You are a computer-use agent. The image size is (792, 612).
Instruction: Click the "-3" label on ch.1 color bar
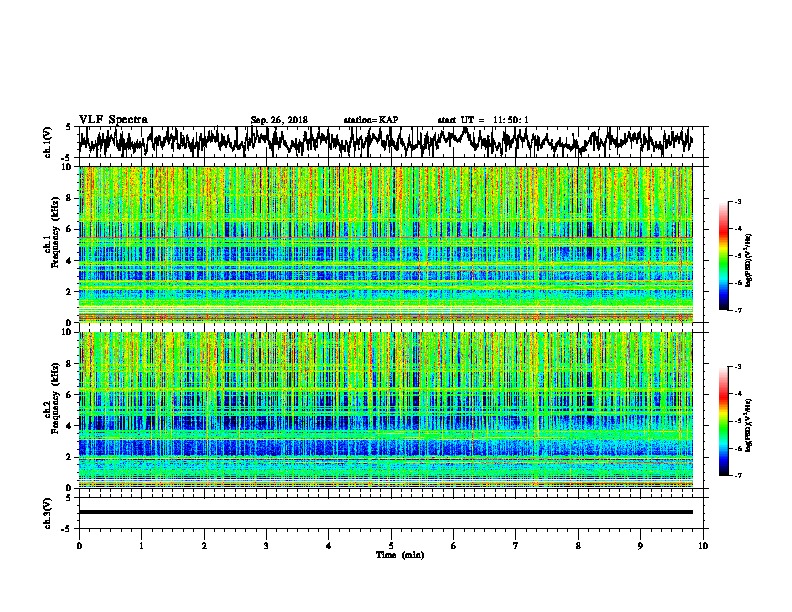(737, 202)
